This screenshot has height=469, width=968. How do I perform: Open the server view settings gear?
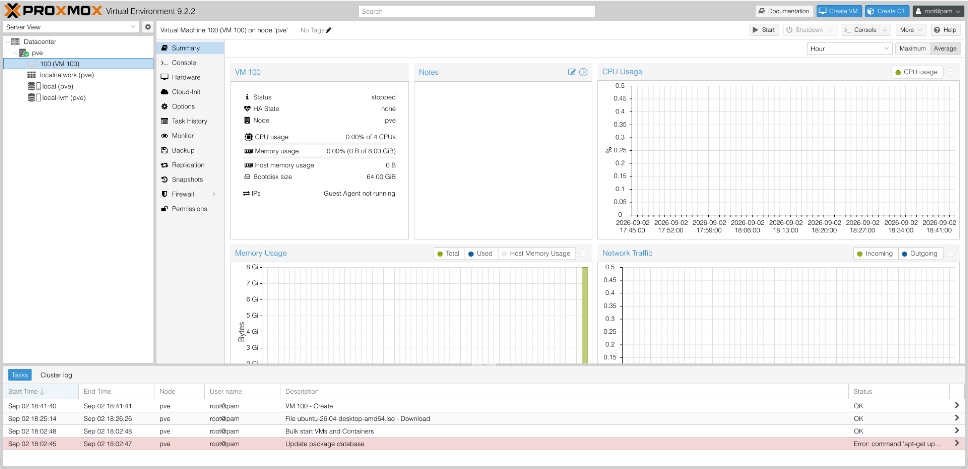coord(148,27)
